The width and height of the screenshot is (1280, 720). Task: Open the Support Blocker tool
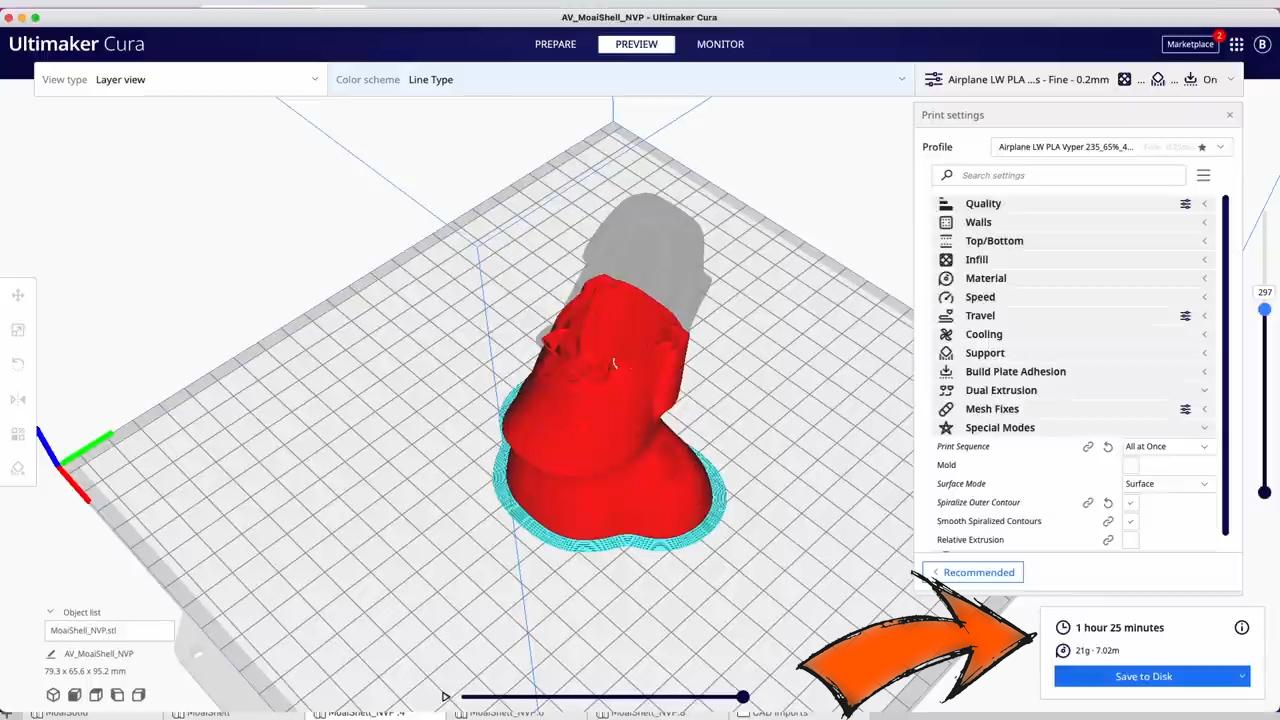(17, 468)
